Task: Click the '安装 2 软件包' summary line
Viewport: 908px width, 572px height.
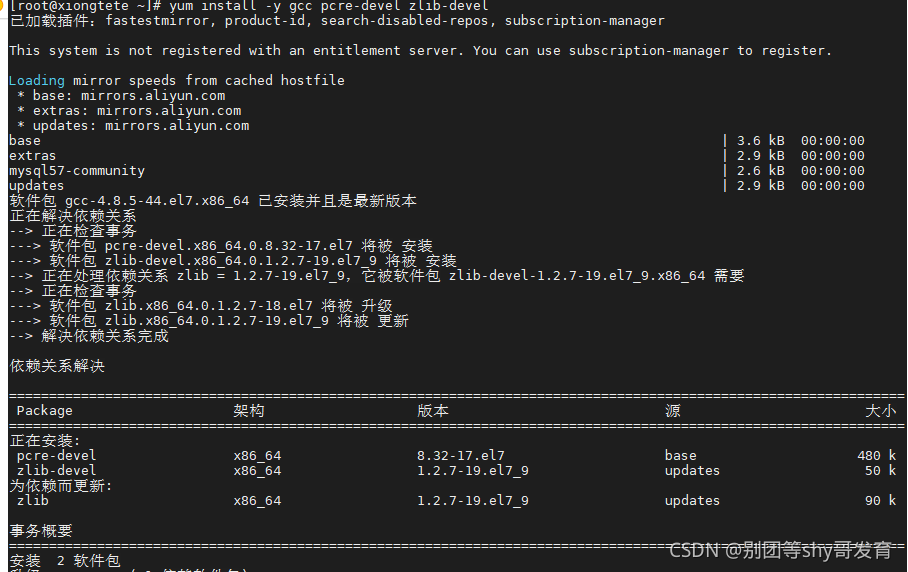Action: (x=65, y=562)
